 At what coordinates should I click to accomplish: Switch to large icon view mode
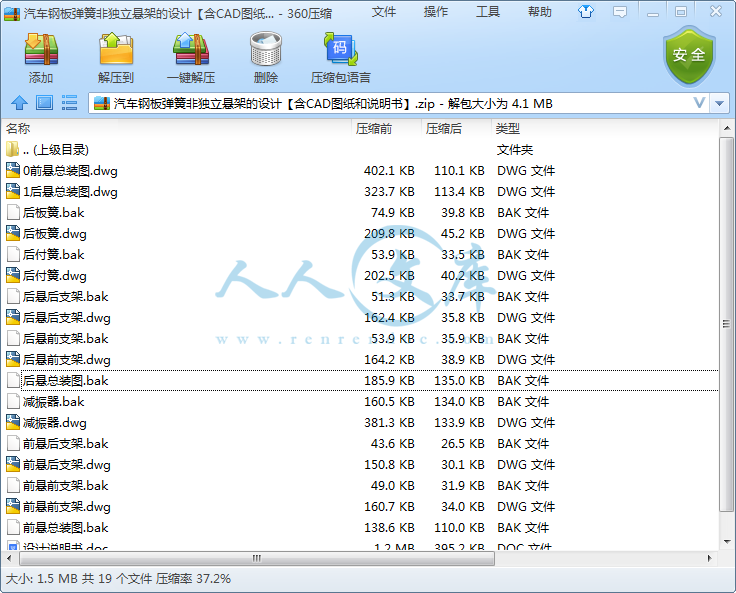pyautogui.click(x=45, y=103)
